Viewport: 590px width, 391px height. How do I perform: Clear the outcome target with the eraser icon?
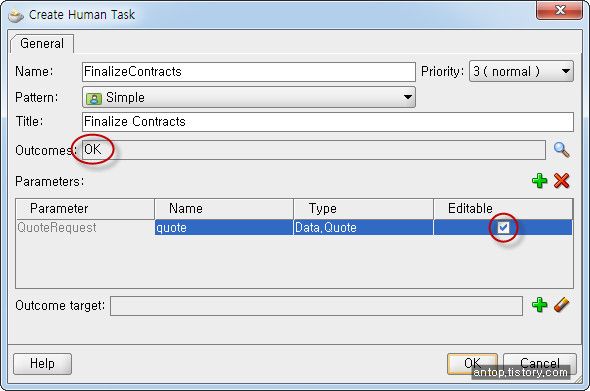click(561, 305)
